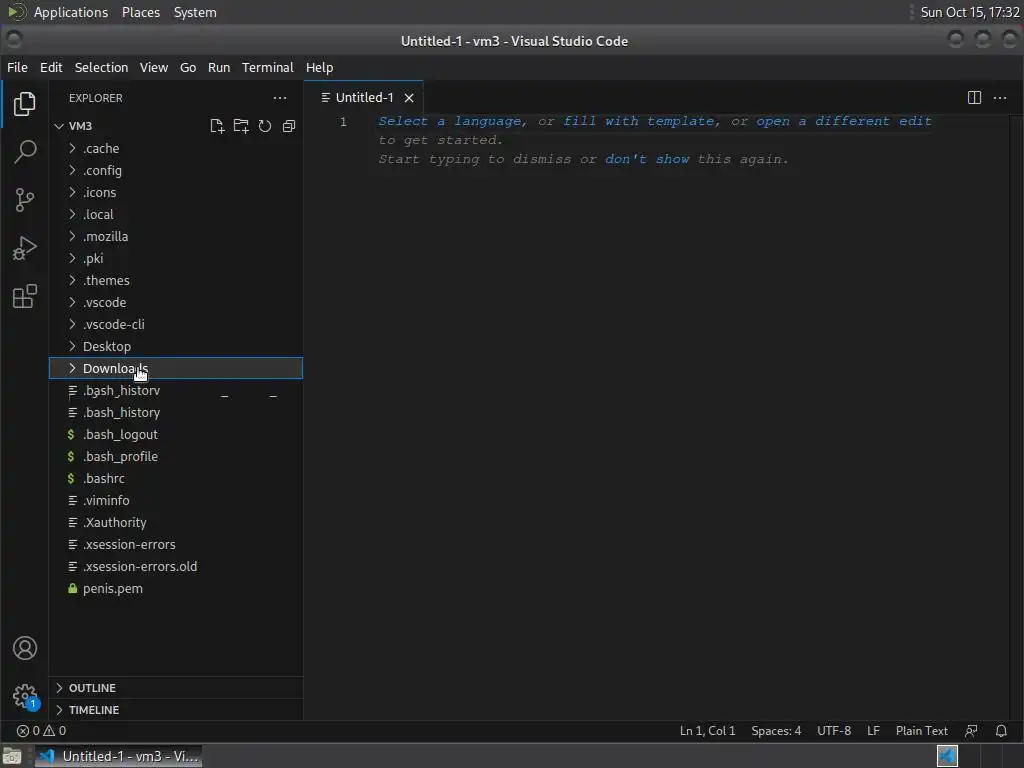Expand the OUTLINE section
Viewport: 1024px width, 768px height.
(176, 688)
